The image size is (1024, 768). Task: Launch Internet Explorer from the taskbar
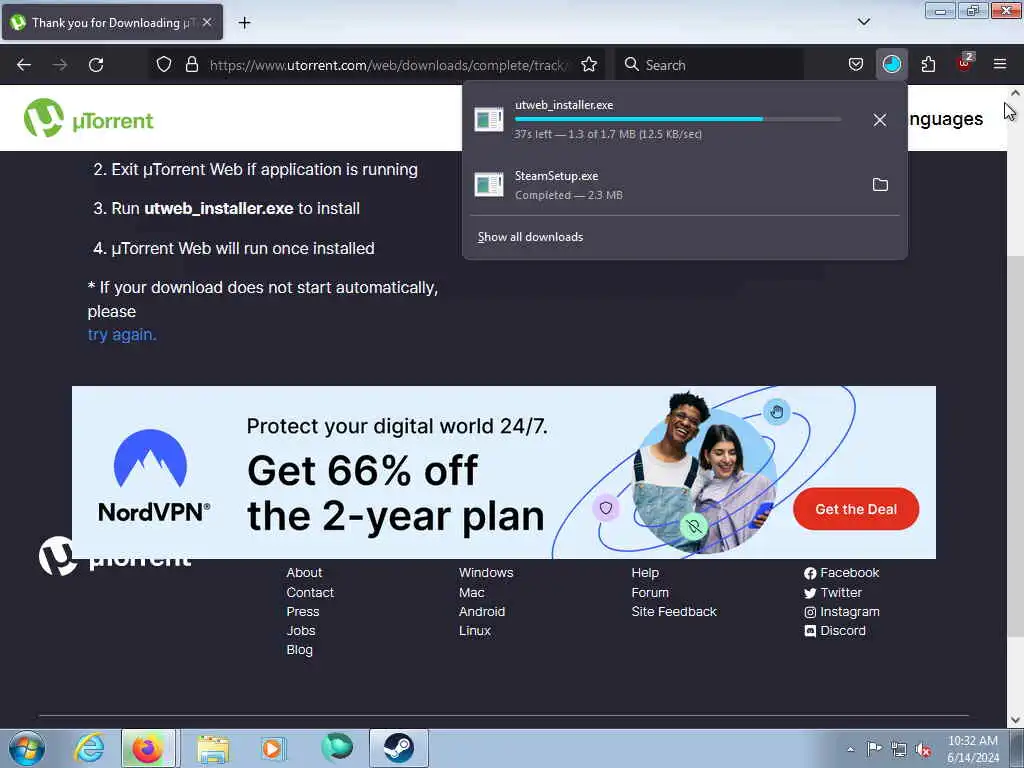(x=89, y=748)
